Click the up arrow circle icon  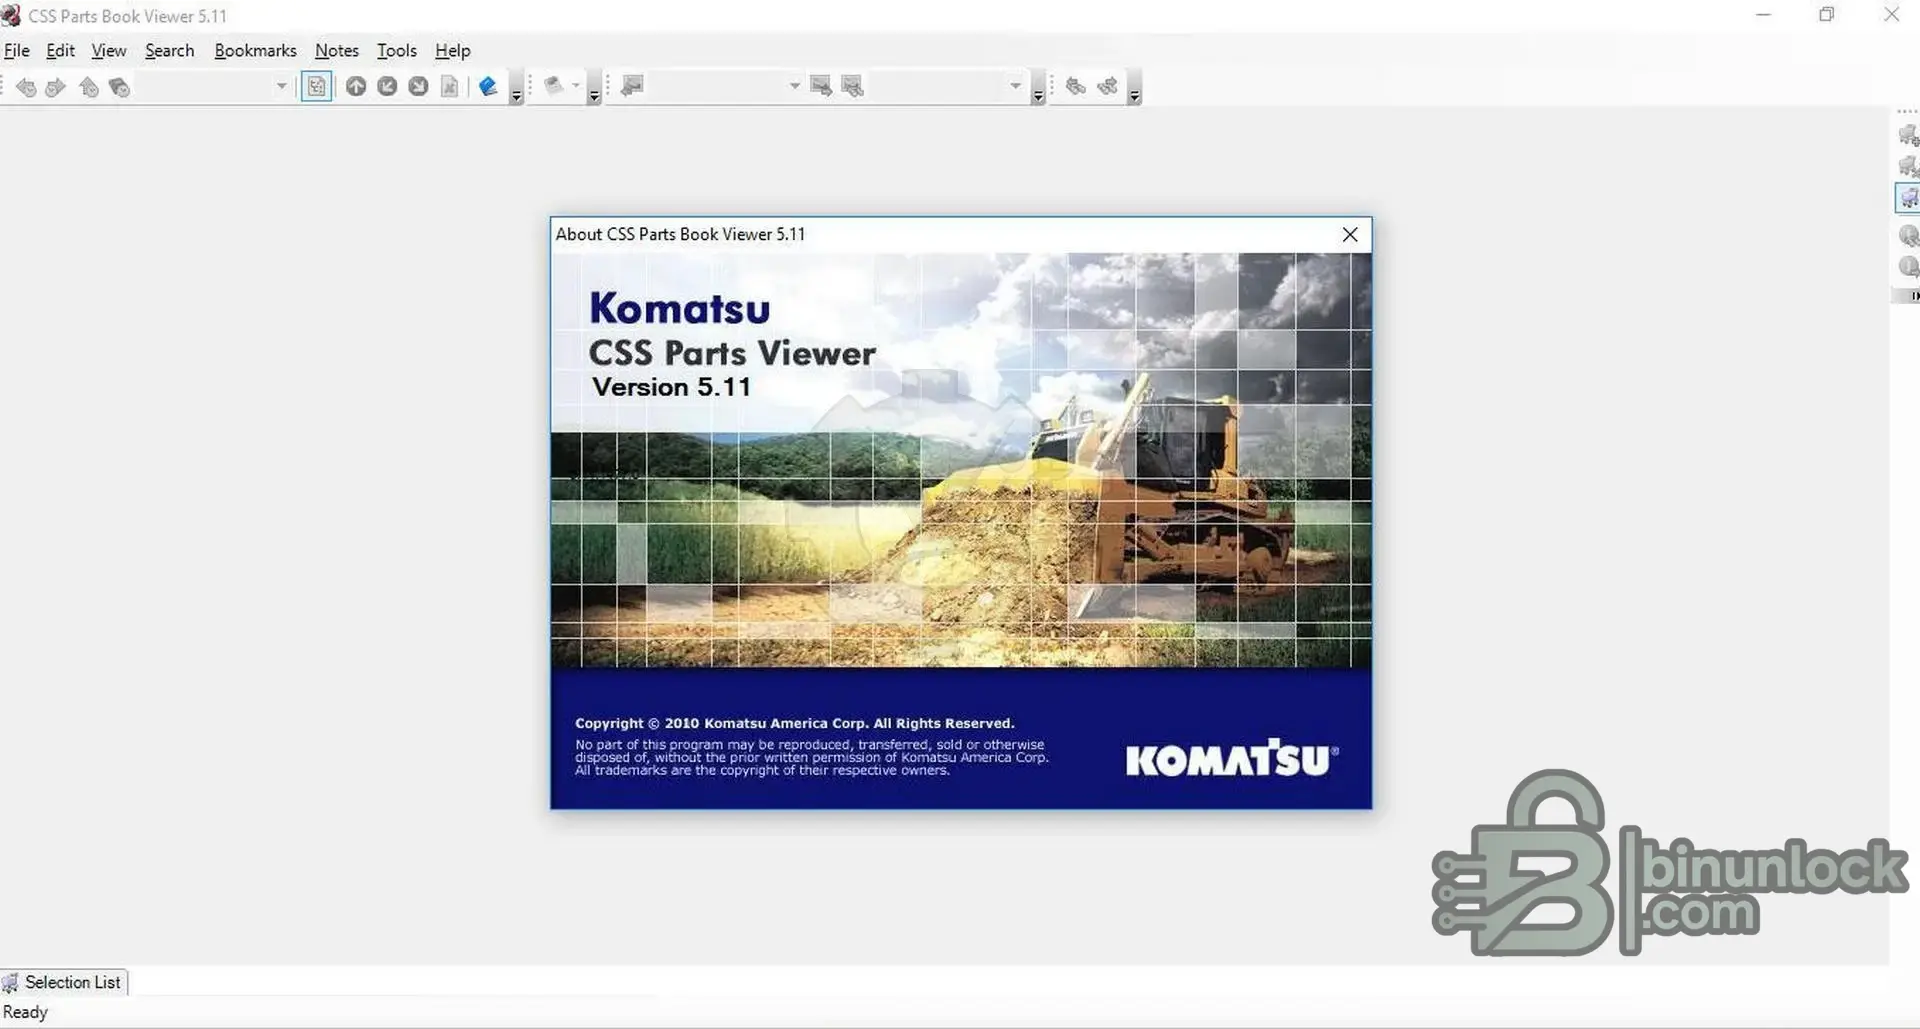point(356,87)
